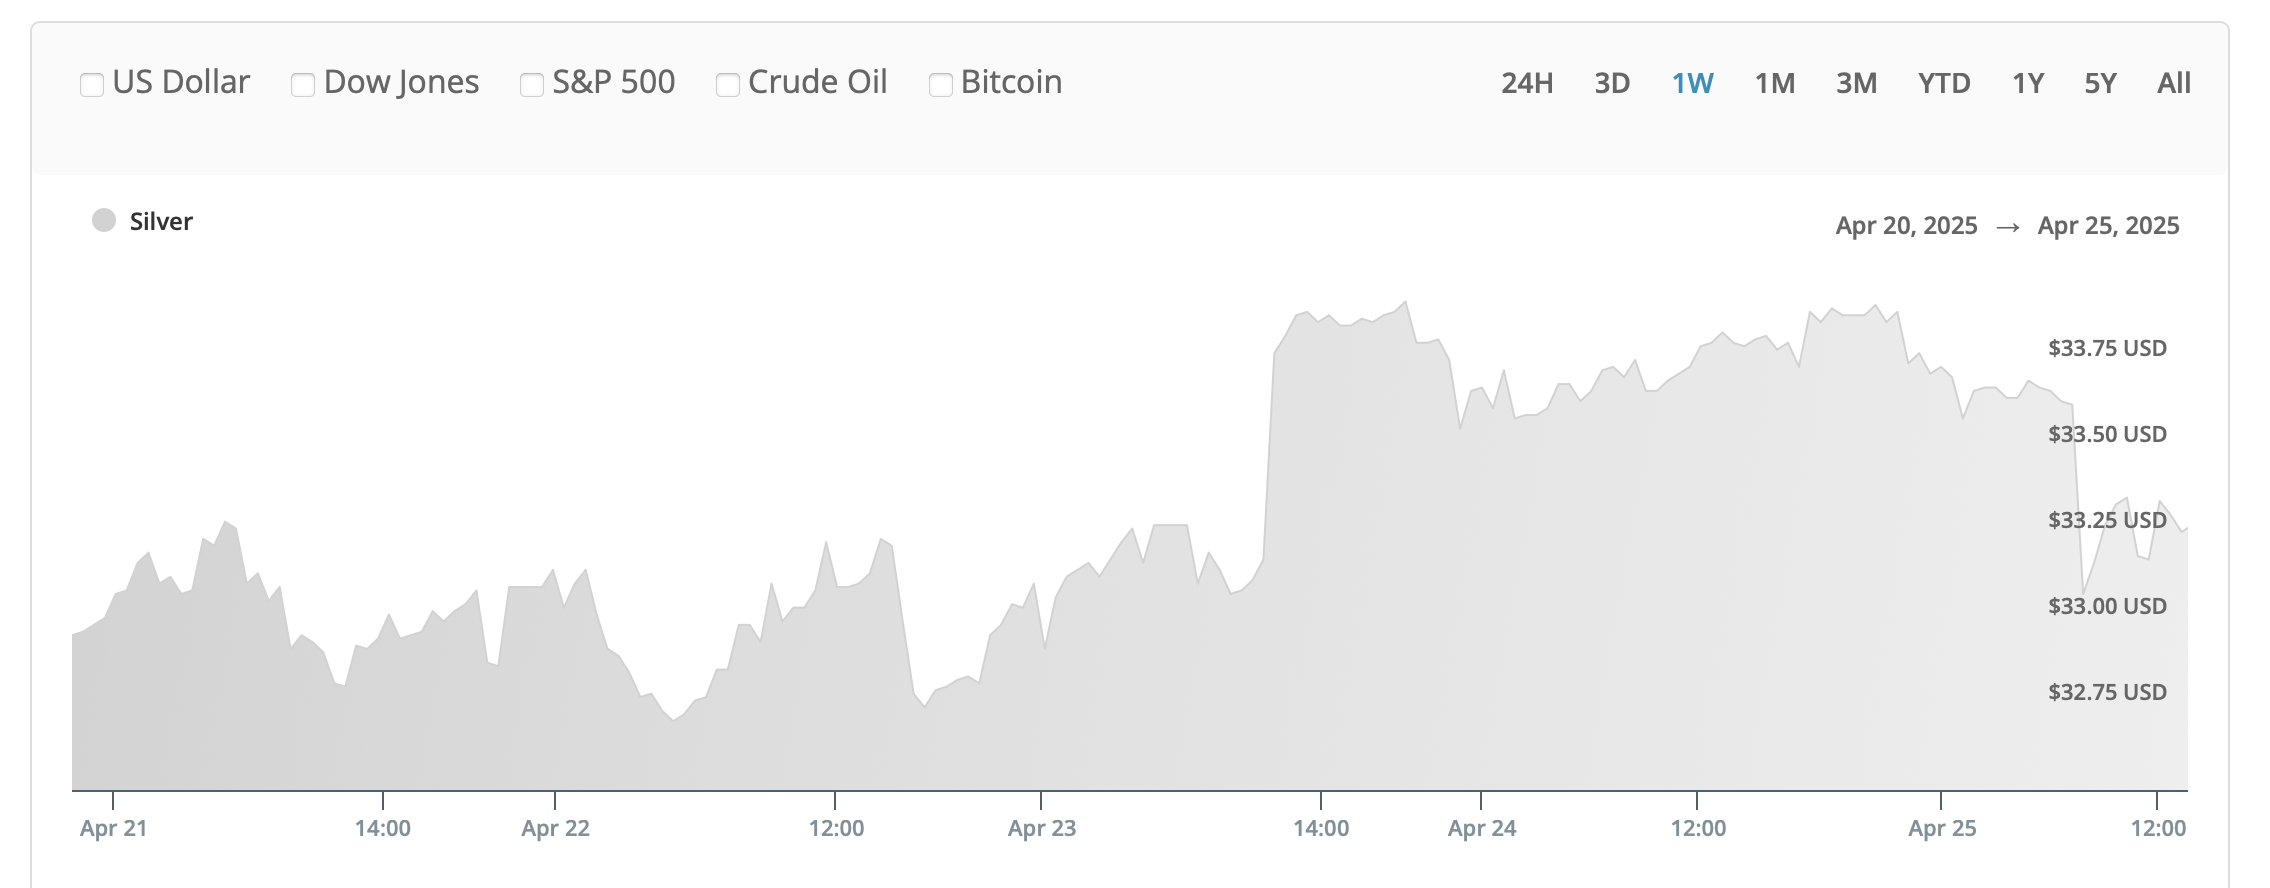Switch chart to 1M range
The width and height of the screenshot is (2270, 888).
tap(1775, 83)
